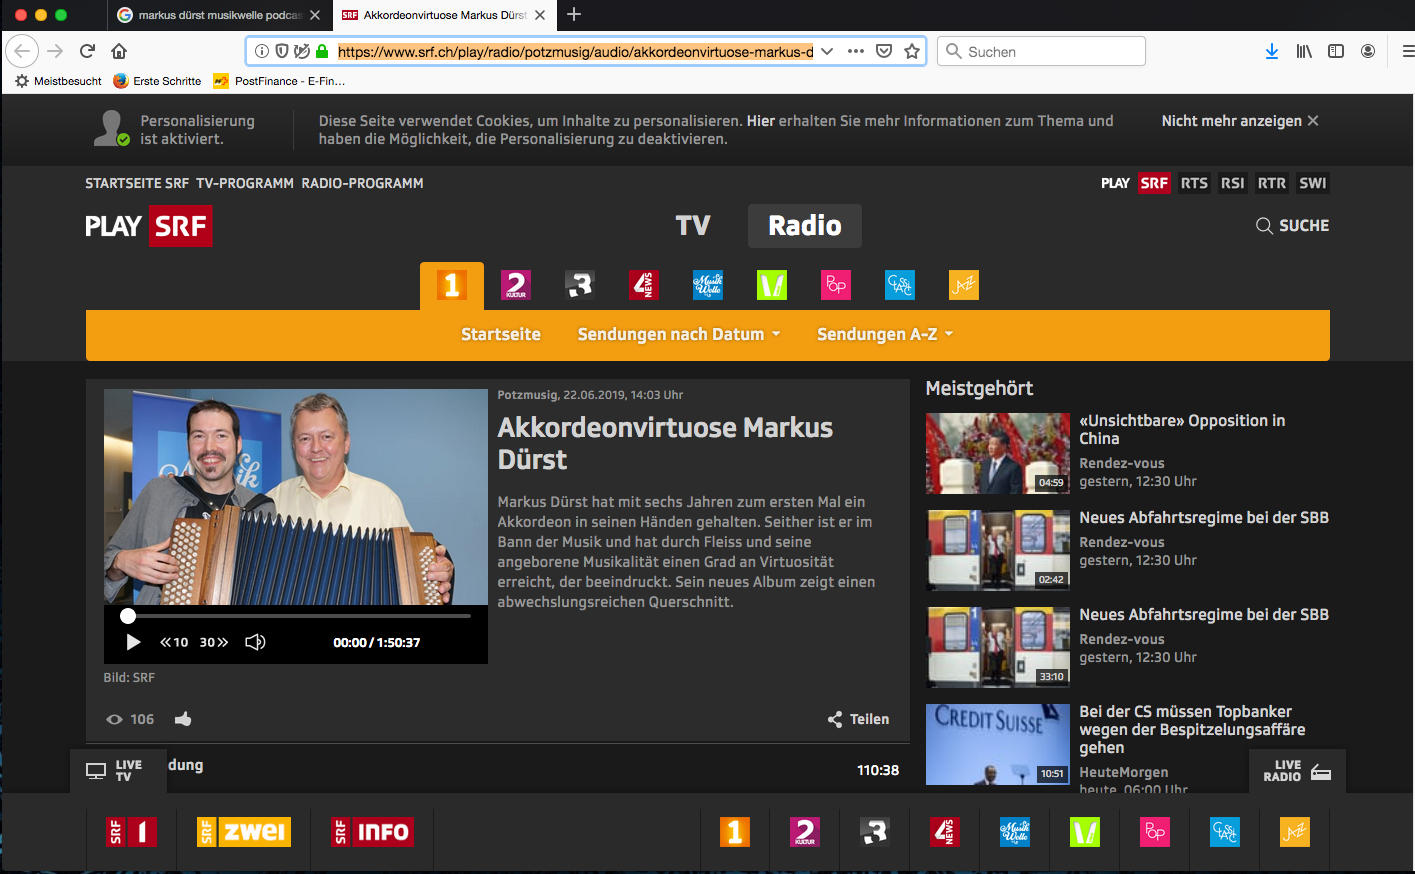
Task: Mute the player volume speaker icon
Action: pos(255,642)
